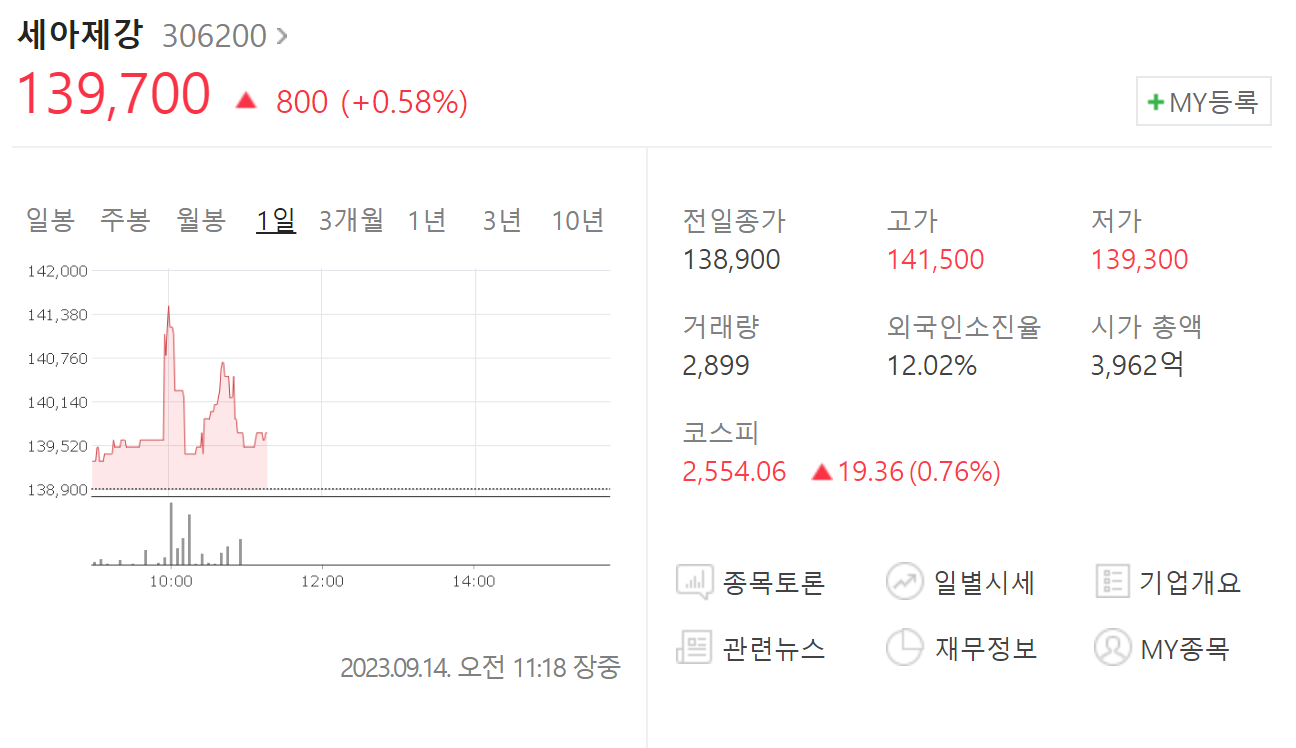This screenshot has height=748, width=1296.
Task: Select the 3년 chart period
Action: click(501, 220)
